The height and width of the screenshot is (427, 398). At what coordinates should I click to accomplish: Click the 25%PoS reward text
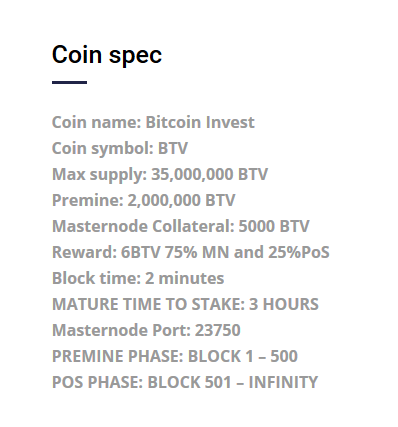point(299,252)
